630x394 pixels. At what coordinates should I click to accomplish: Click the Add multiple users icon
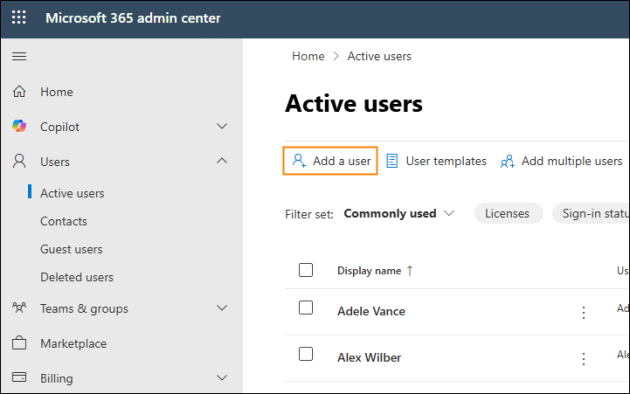tap(507, 161)
